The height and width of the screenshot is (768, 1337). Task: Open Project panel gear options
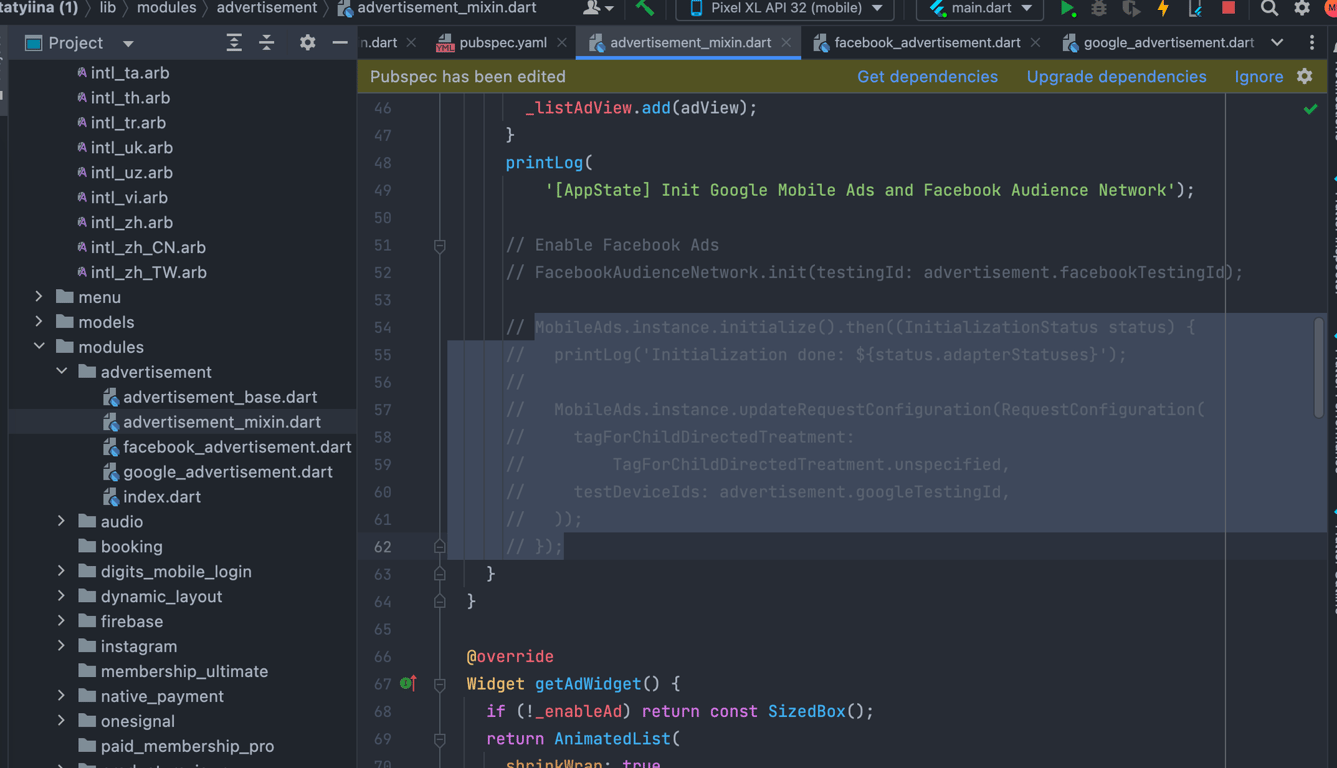coord(307,43)
